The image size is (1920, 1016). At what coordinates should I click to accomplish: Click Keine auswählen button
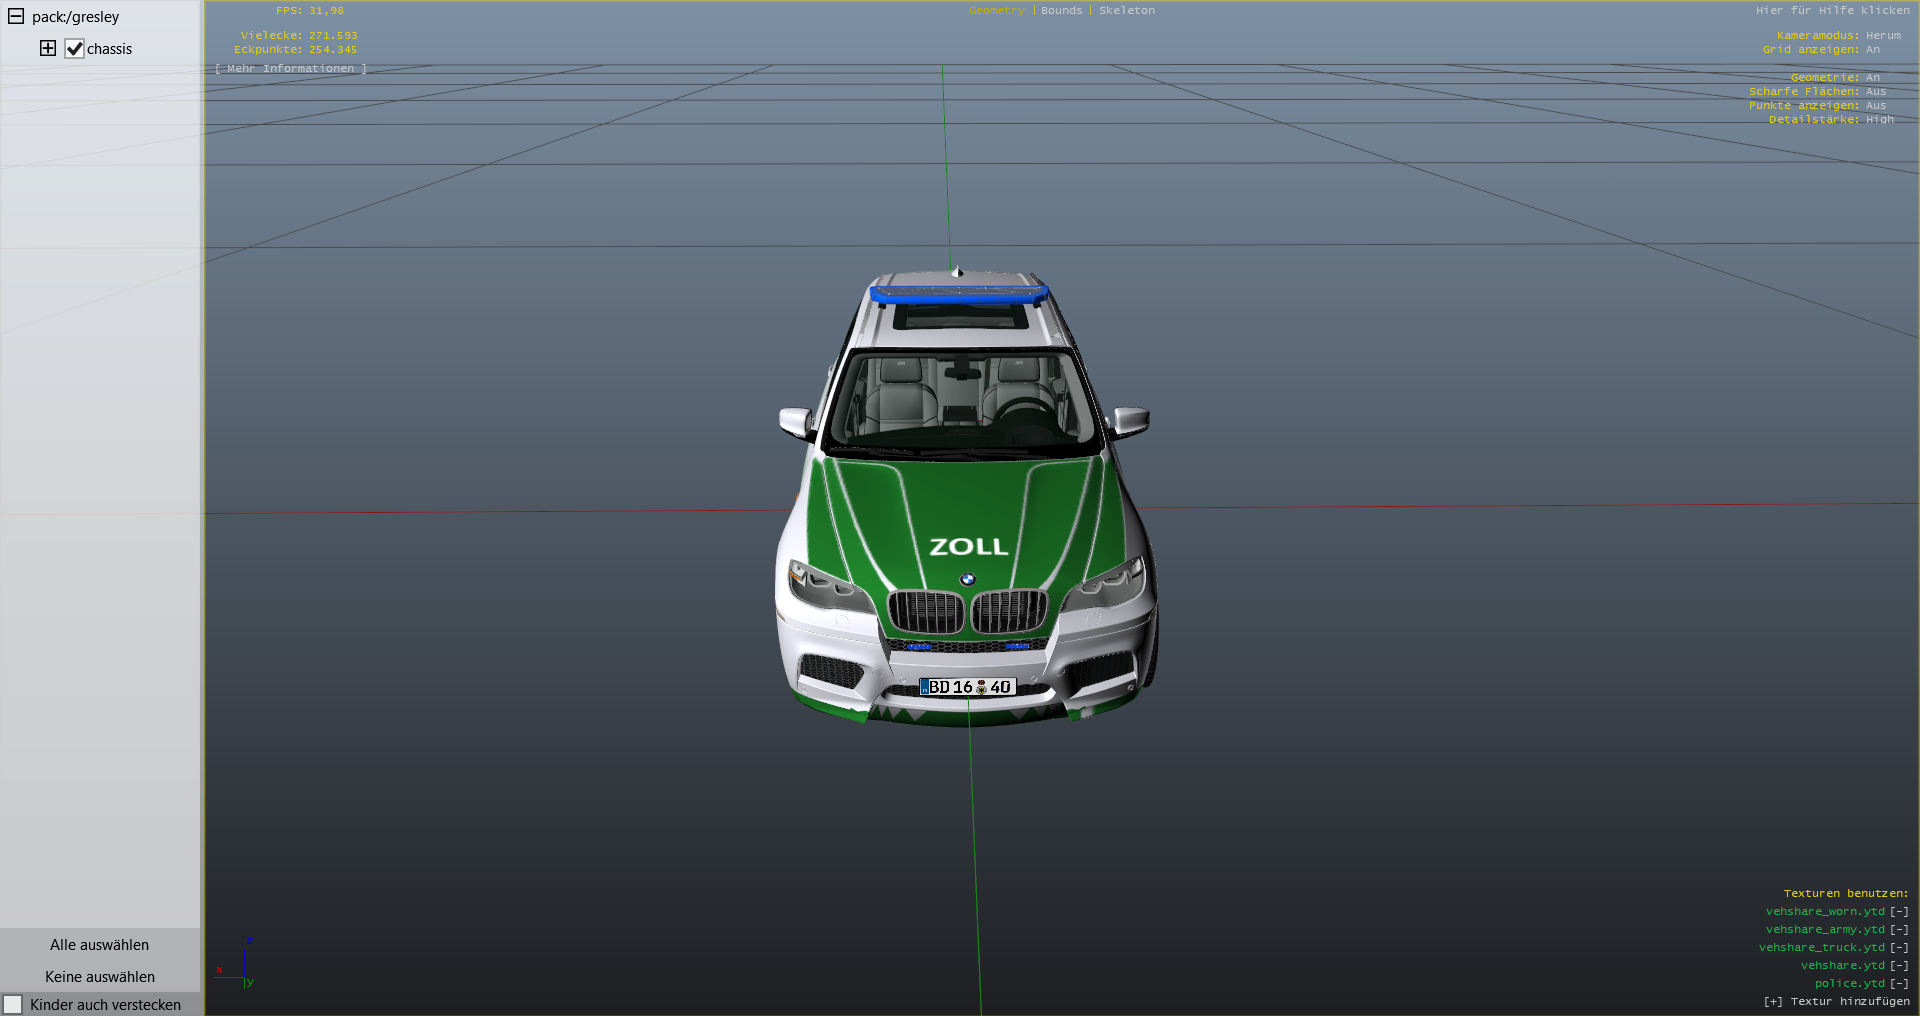pyautogui.click(x=99, y=977)
